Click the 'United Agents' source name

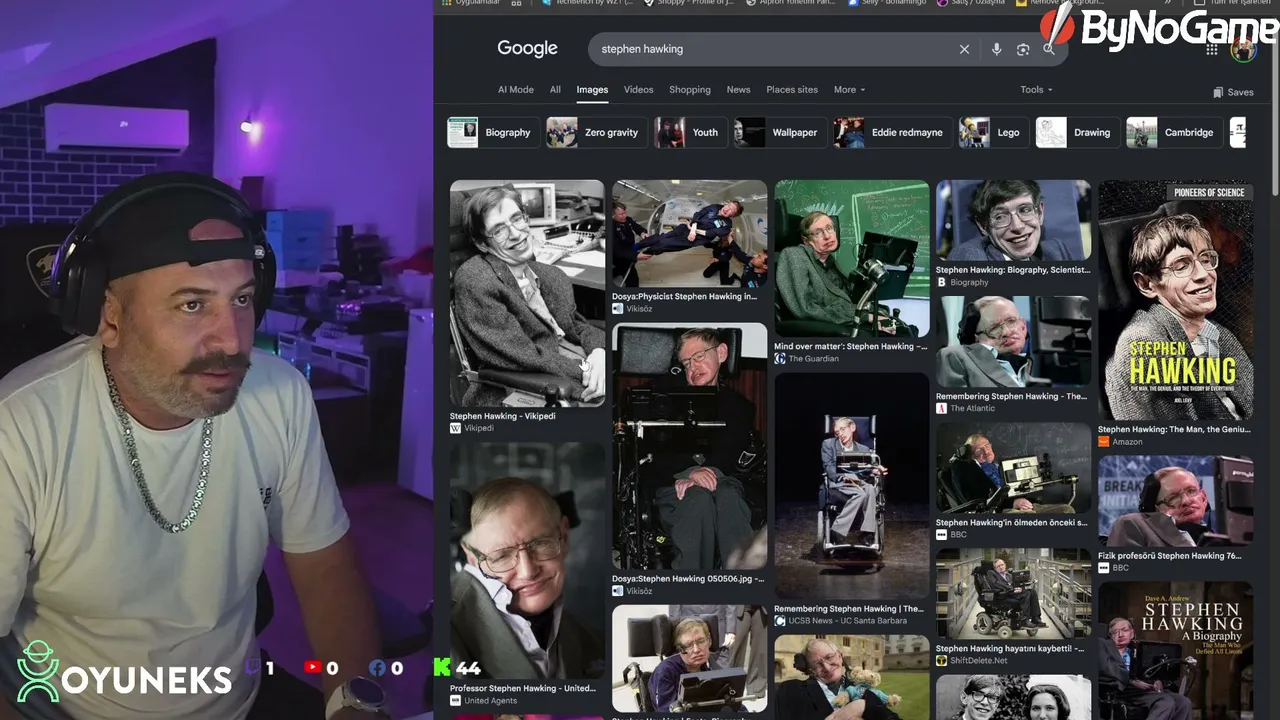[x=491, y=701]
